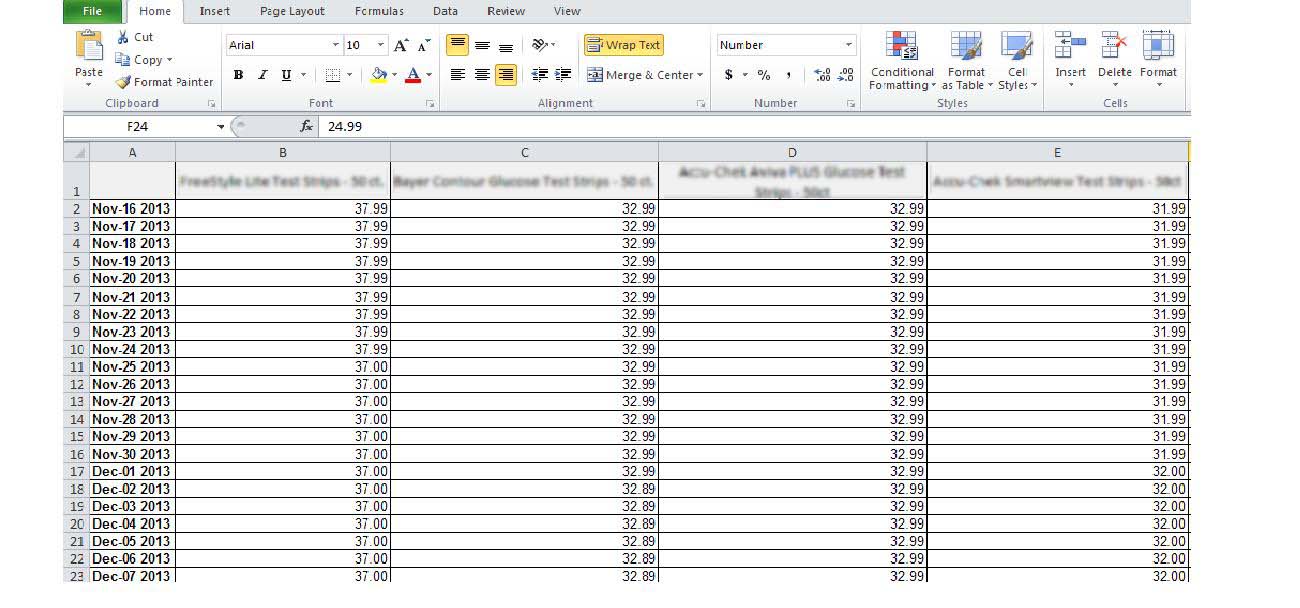
Task: Open the Number format dropdown
Action: (850, 45)
